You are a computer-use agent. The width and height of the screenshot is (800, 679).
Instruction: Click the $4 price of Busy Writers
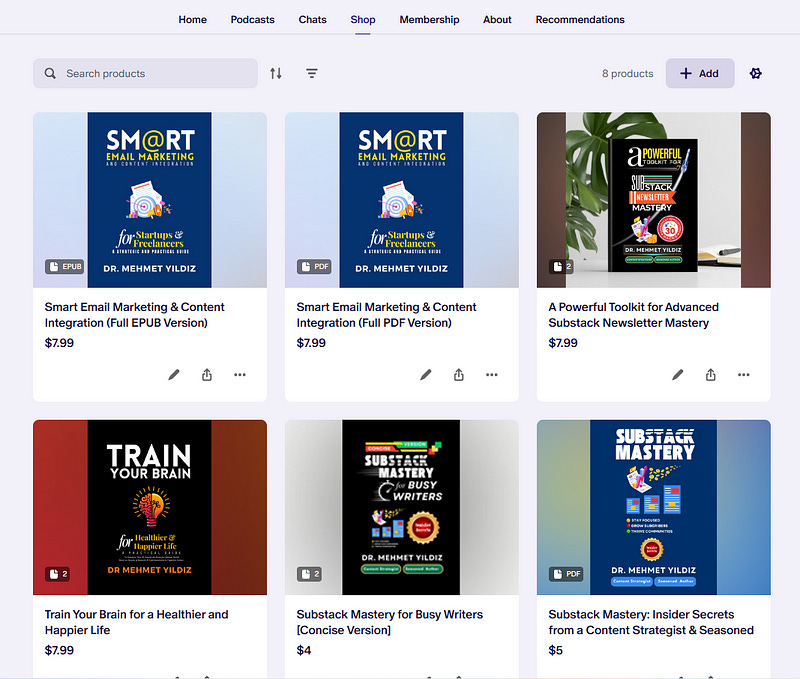304,650
